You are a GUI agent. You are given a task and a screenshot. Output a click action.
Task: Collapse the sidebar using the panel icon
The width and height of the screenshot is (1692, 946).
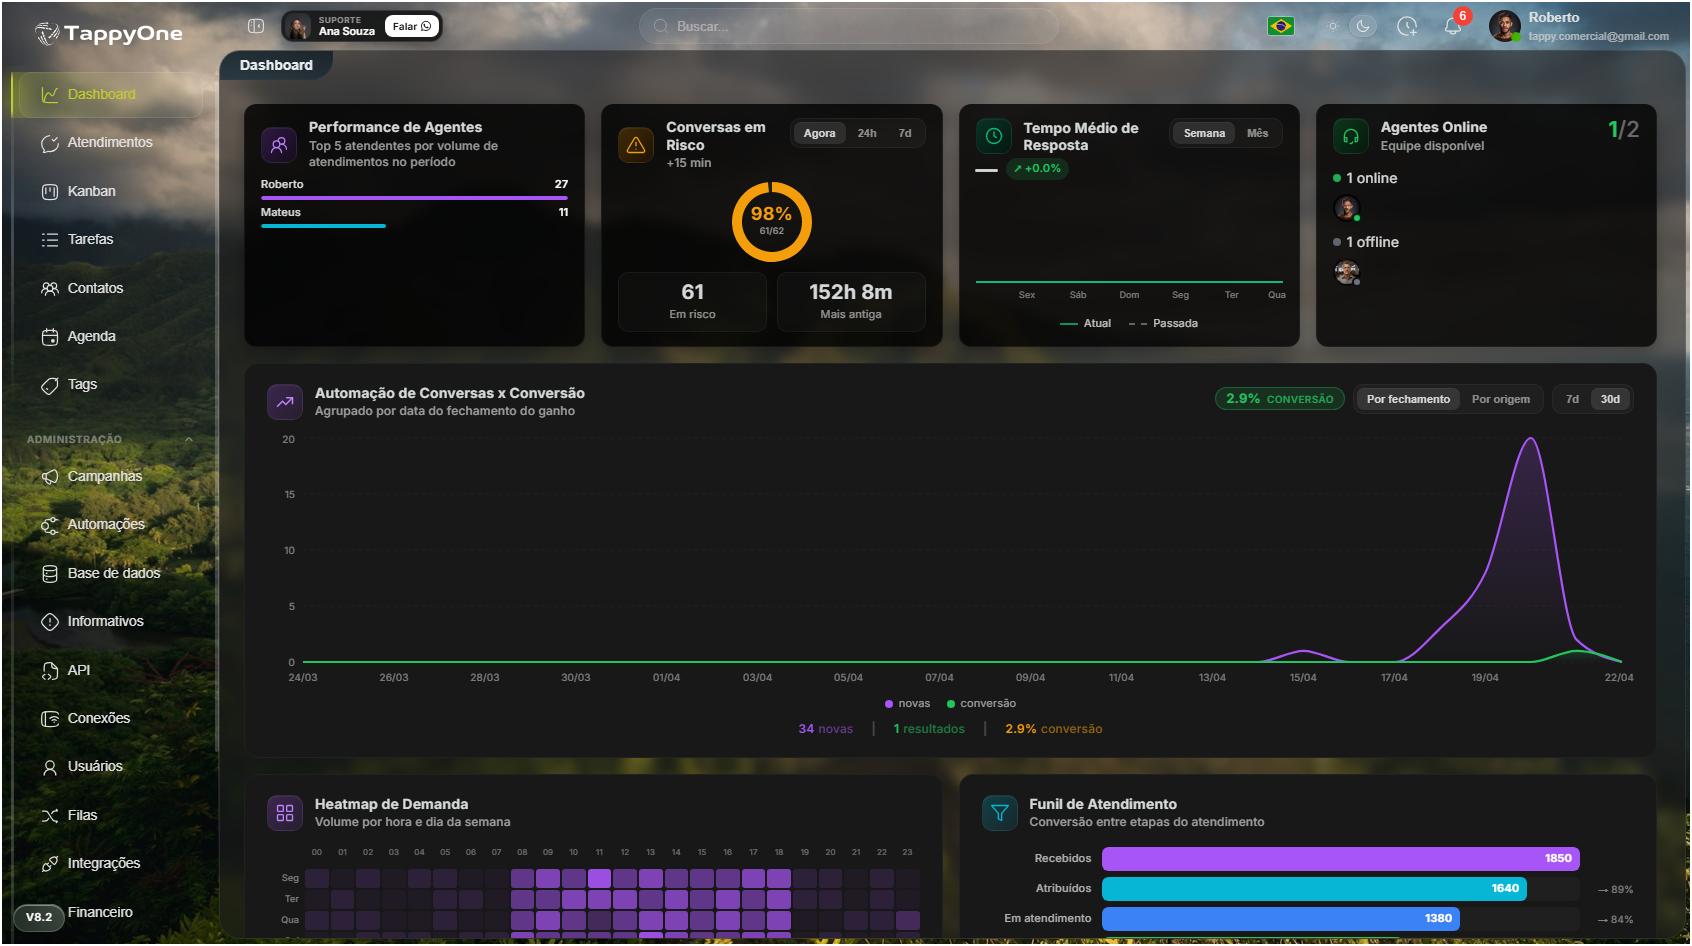pyautogui.click(x=256, y=26)
